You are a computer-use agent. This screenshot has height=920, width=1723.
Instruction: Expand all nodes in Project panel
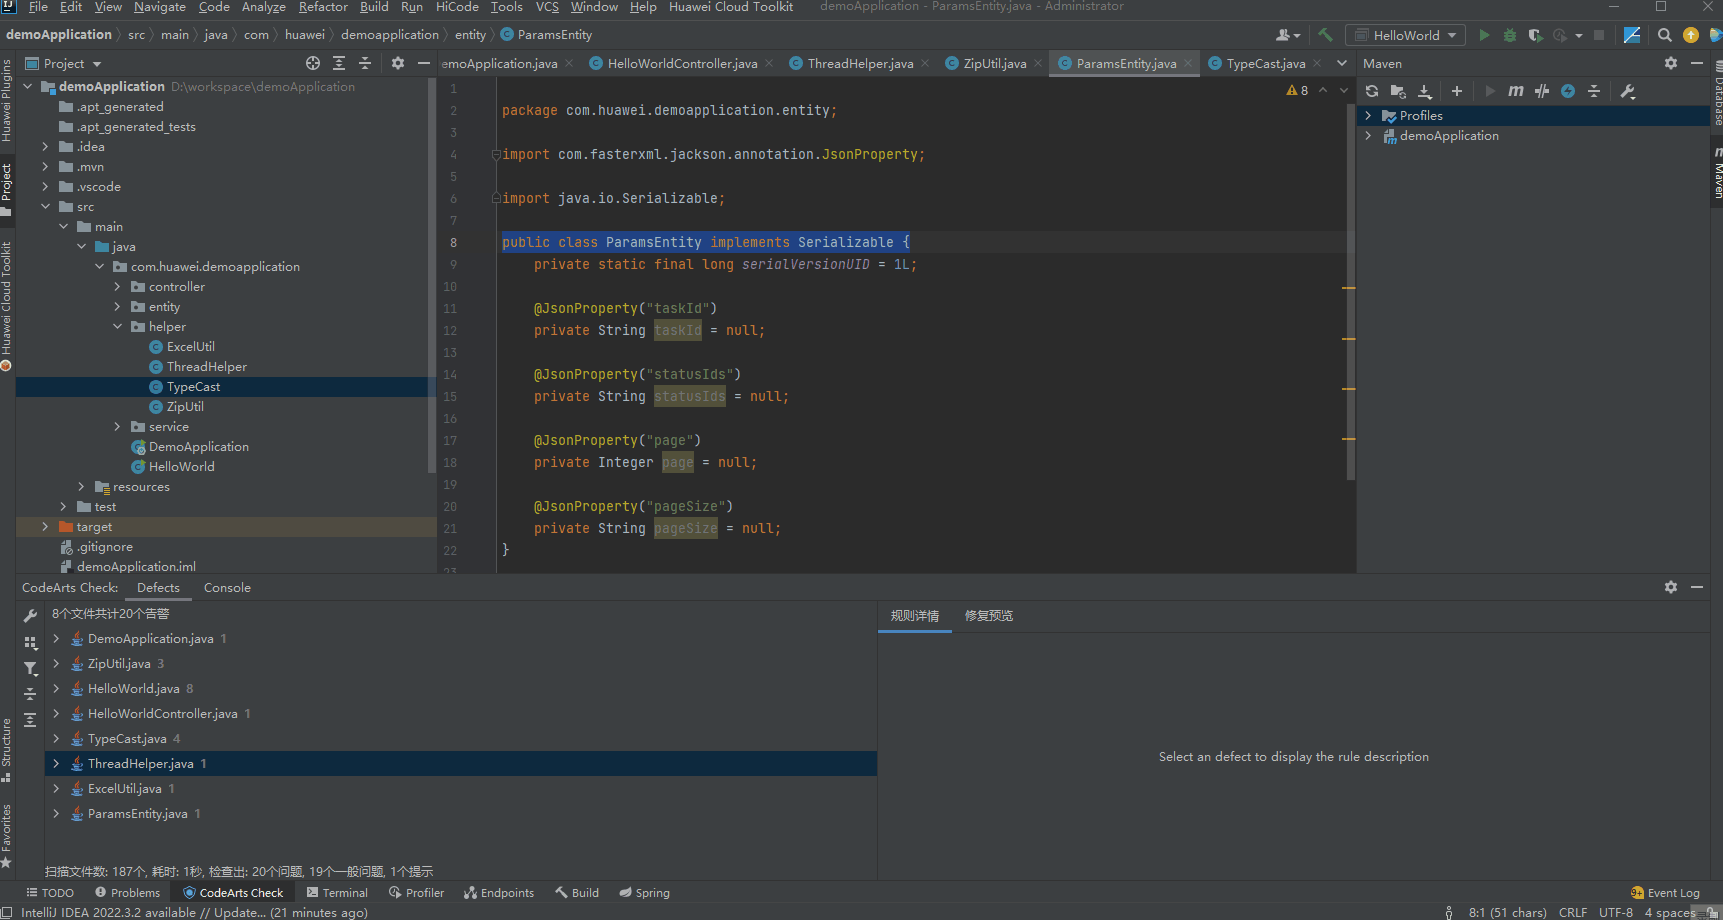(x=339, y=63)
